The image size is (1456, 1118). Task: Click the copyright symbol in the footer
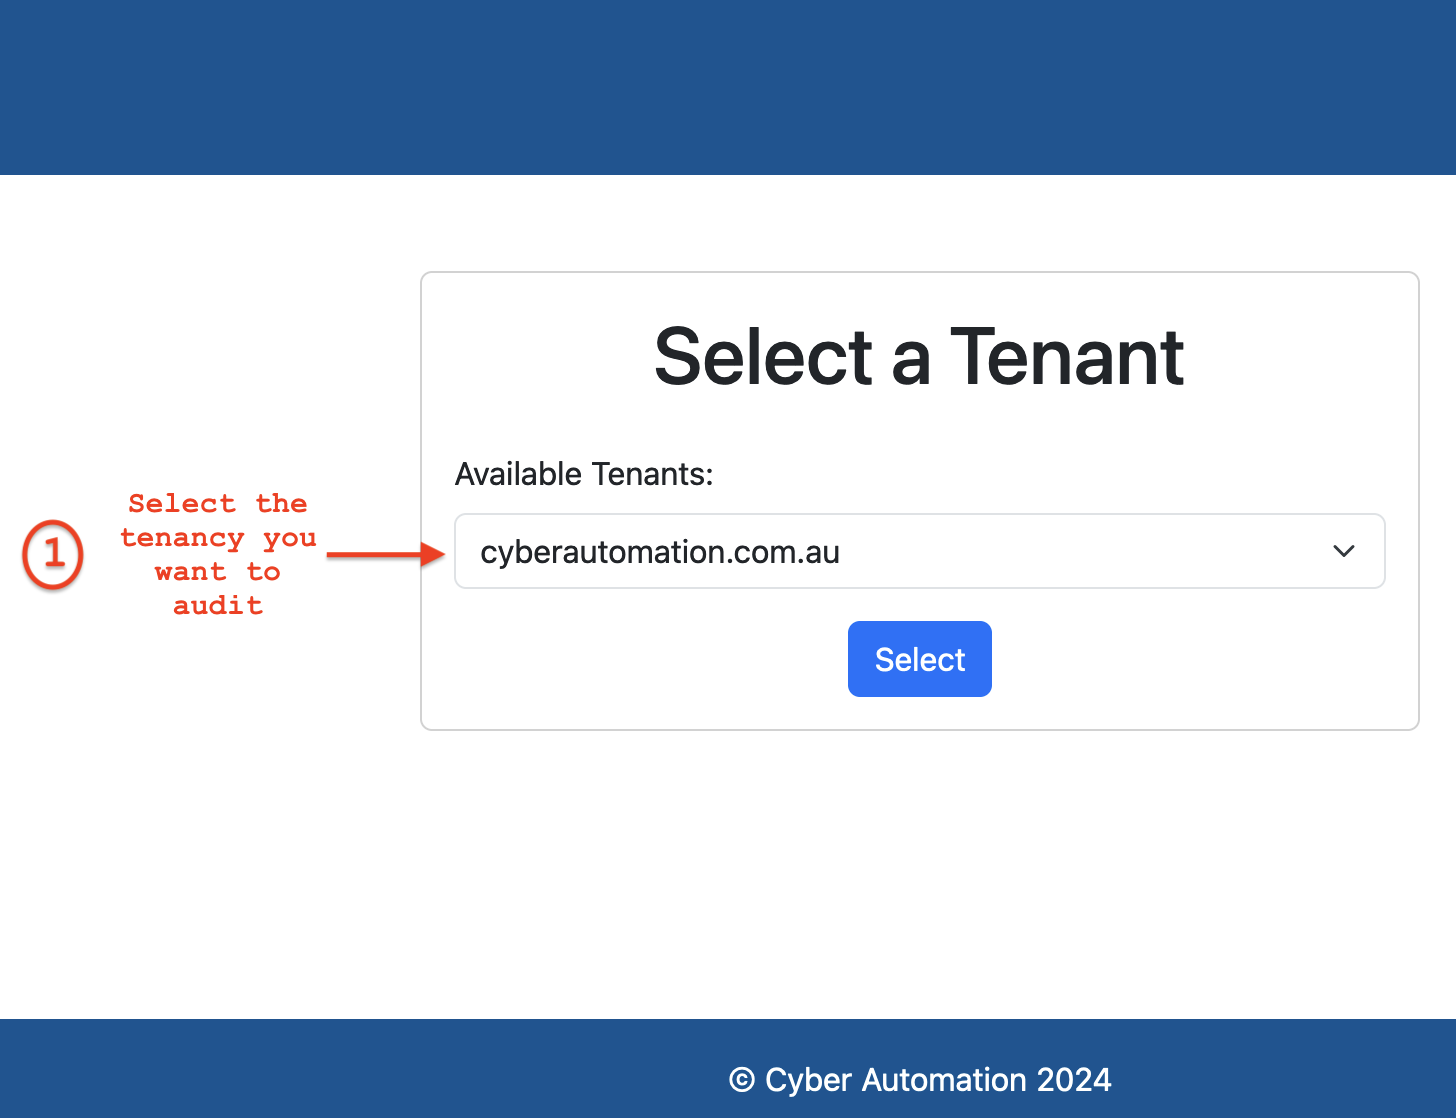(741, 1080)
